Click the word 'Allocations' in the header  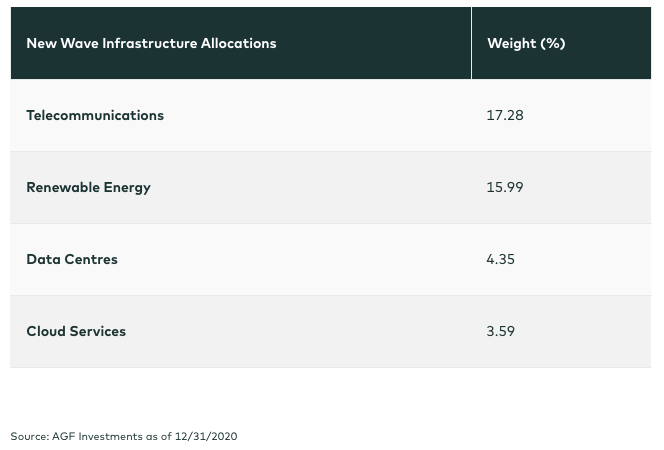pos(238,43)
